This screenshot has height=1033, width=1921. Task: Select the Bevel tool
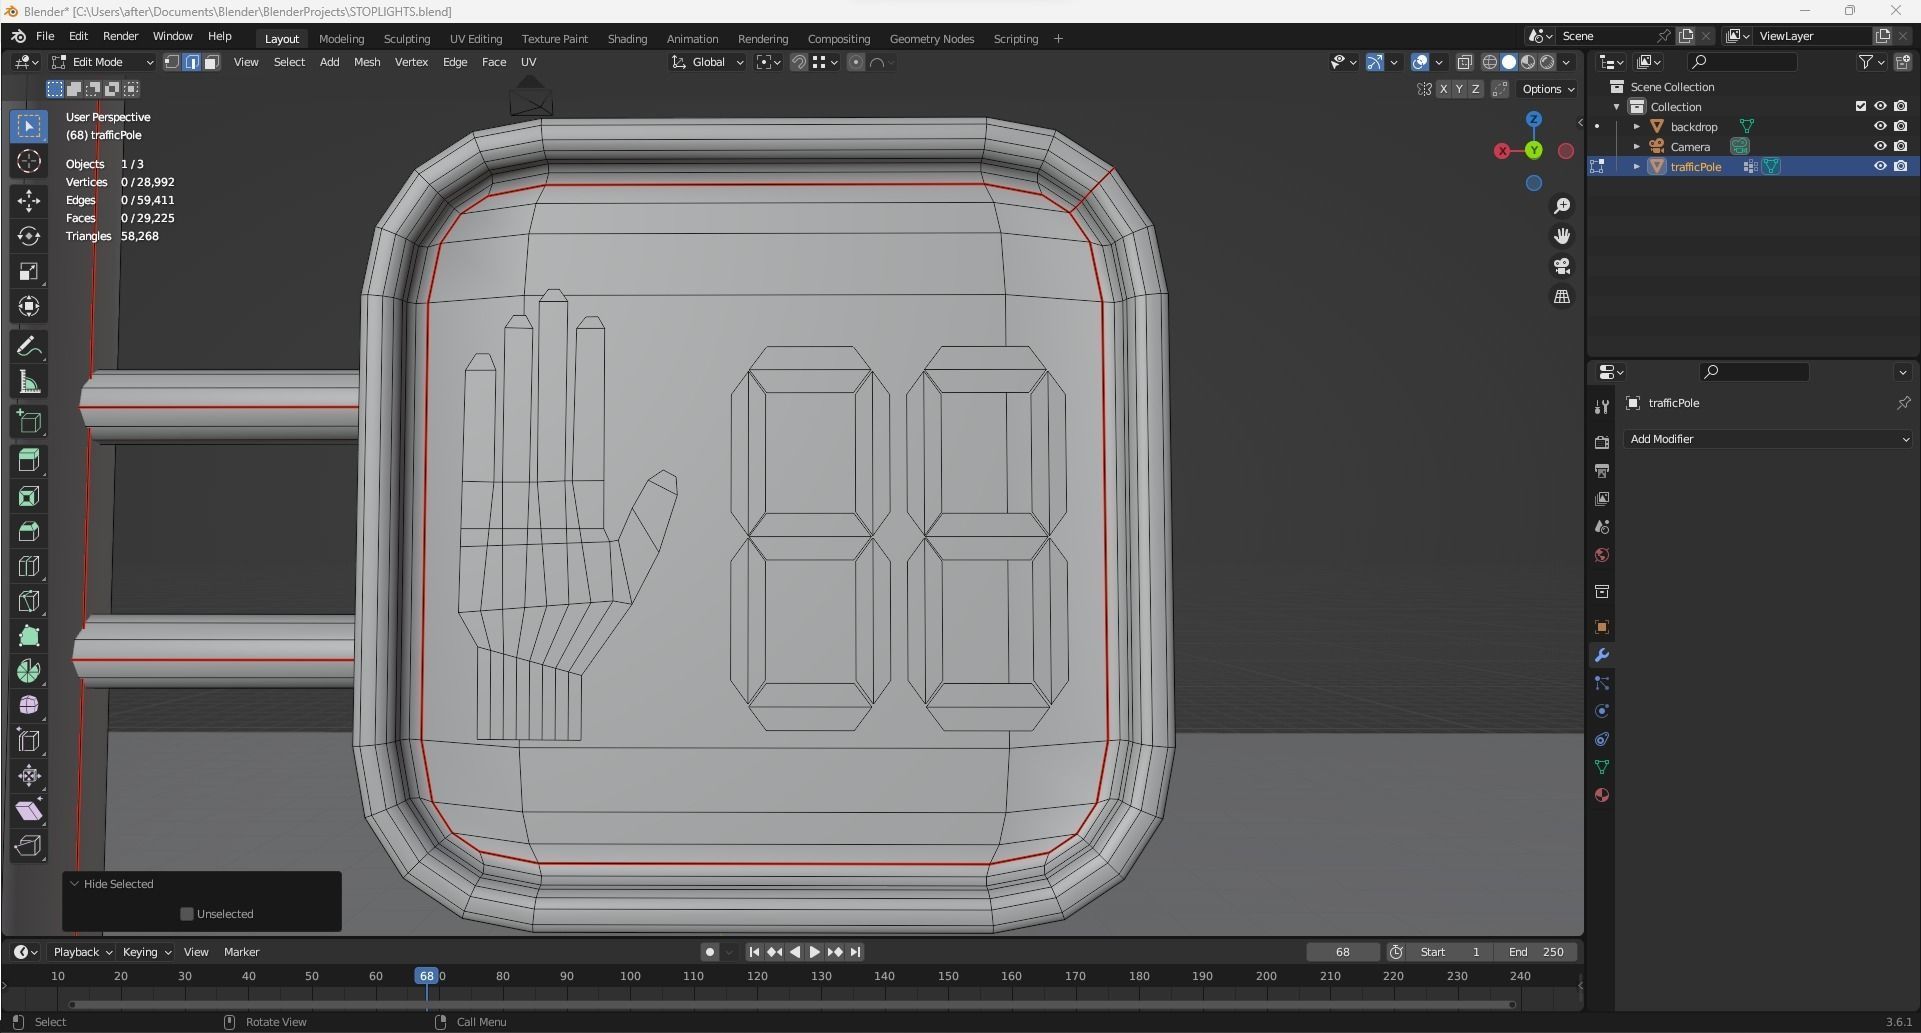coord(29,531)
